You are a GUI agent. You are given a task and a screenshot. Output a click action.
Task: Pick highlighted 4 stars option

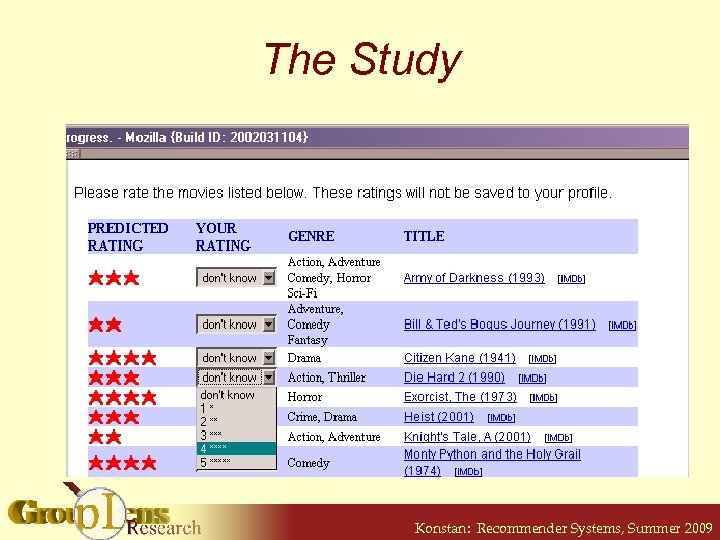point(236,448)
